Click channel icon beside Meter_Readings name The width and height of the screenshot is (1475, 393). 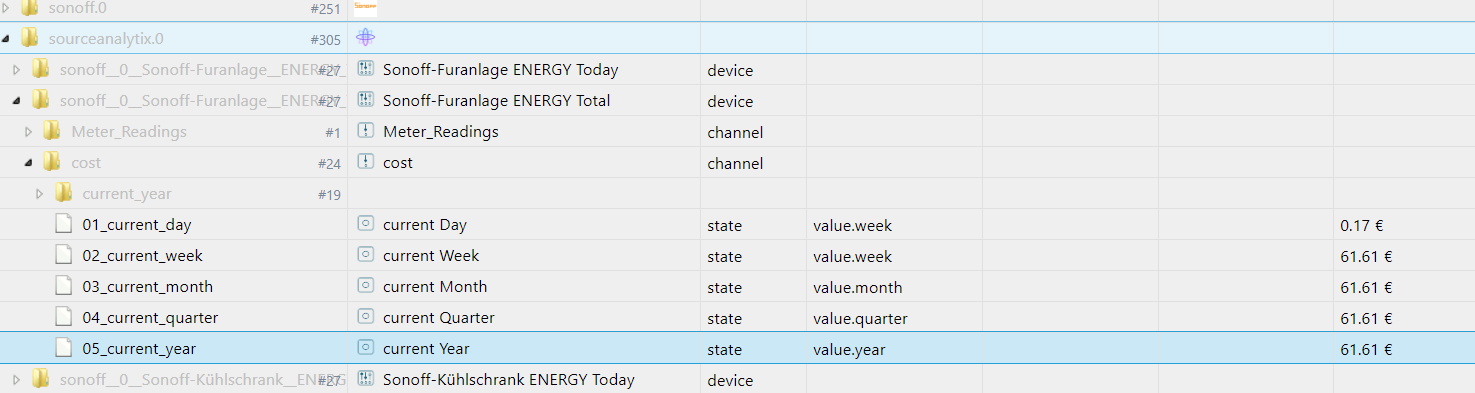[365, 131]
